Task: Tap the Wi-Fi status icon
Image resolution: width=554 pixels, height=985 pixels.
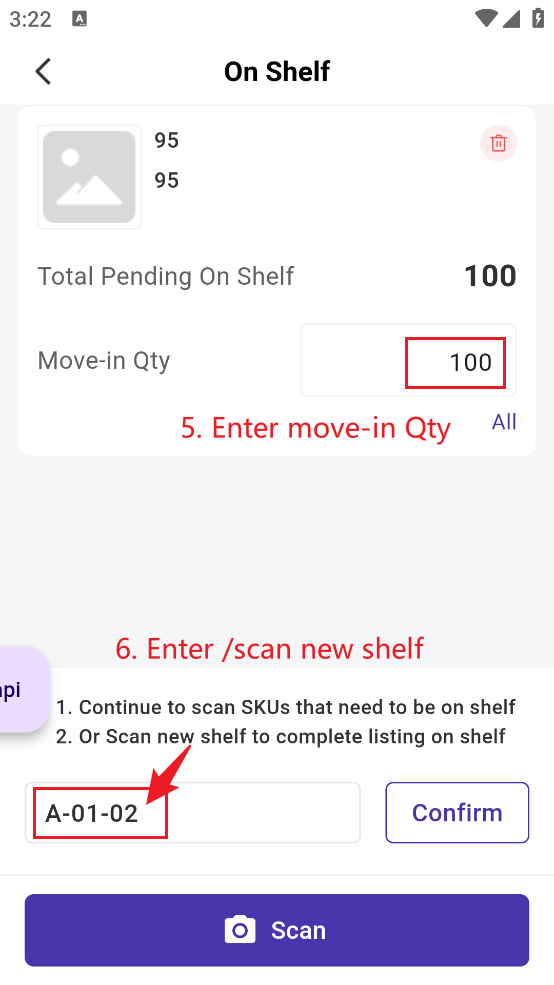Action: [486, 18]
